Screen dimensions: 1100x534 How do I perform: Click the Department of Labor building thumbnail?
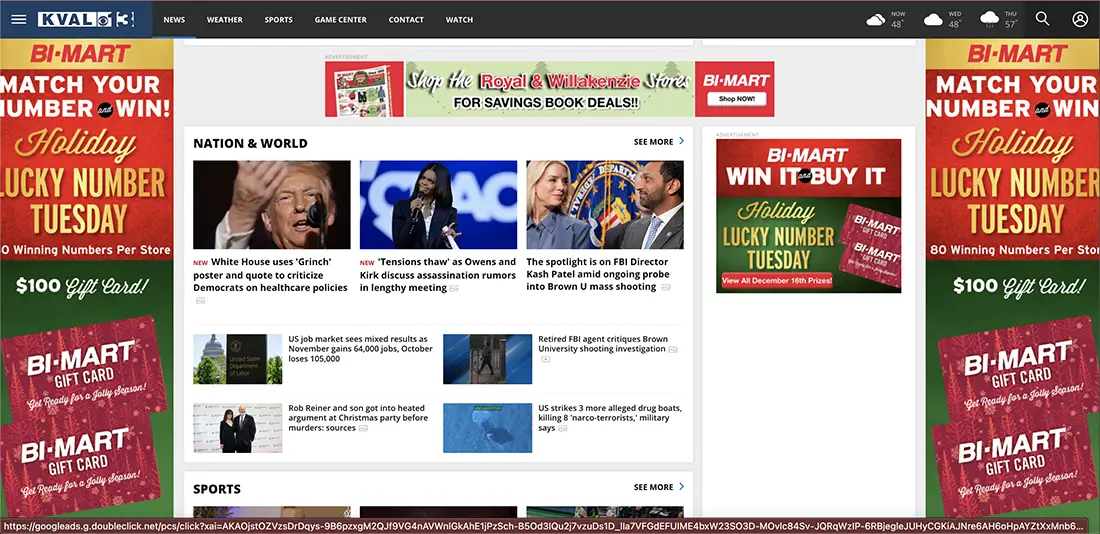click(x=238, y=359)
